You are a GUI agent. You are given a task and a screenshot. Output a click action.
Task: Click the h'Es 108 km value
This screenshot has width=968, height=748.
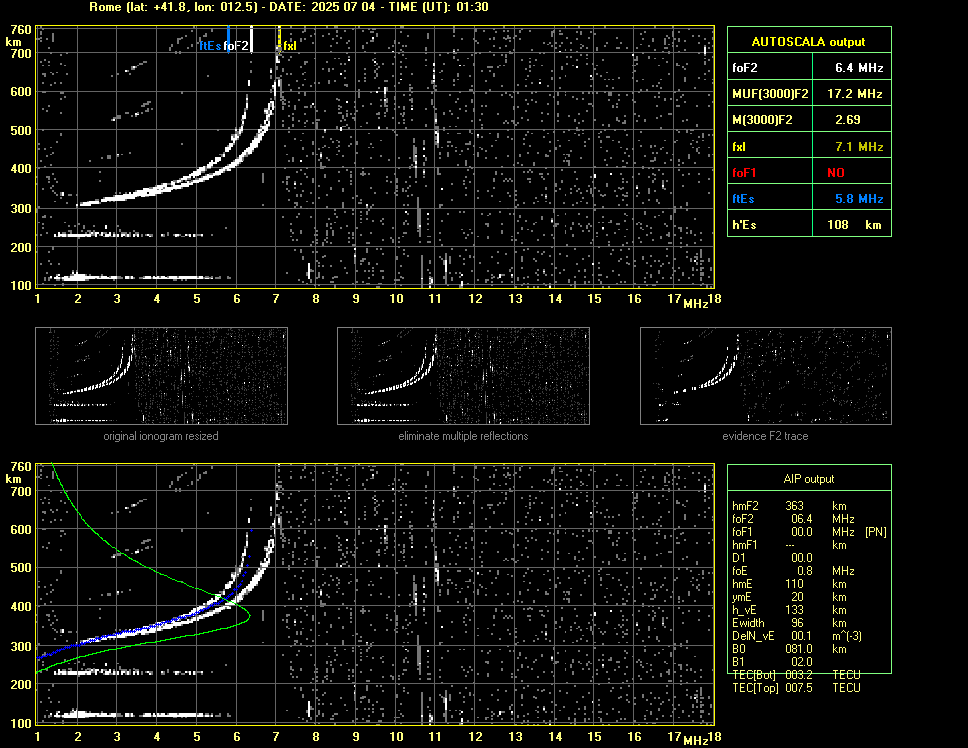[x=854, y=225]
